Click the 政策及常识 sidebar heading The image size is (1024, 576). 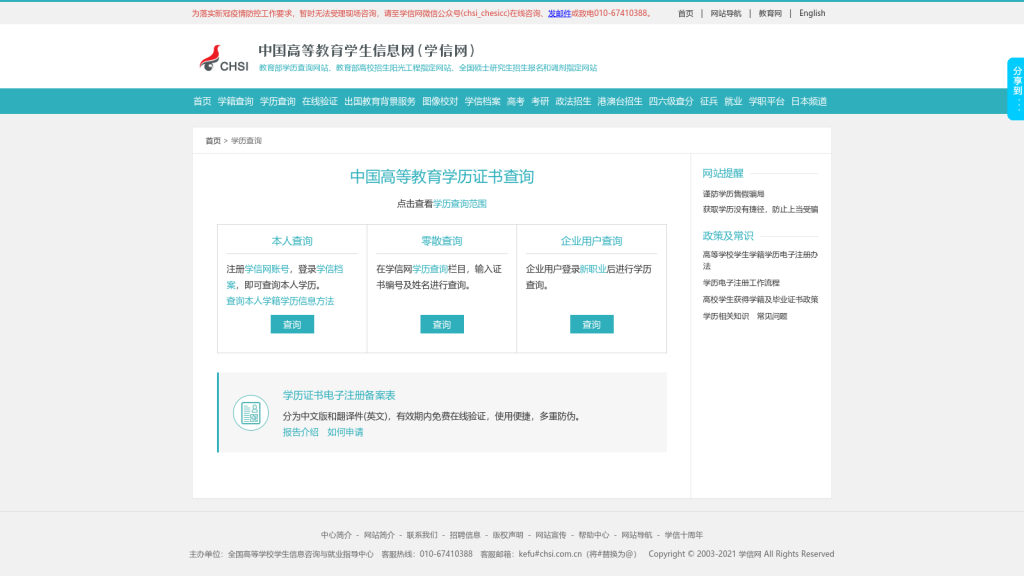click(x=728, y=236)
